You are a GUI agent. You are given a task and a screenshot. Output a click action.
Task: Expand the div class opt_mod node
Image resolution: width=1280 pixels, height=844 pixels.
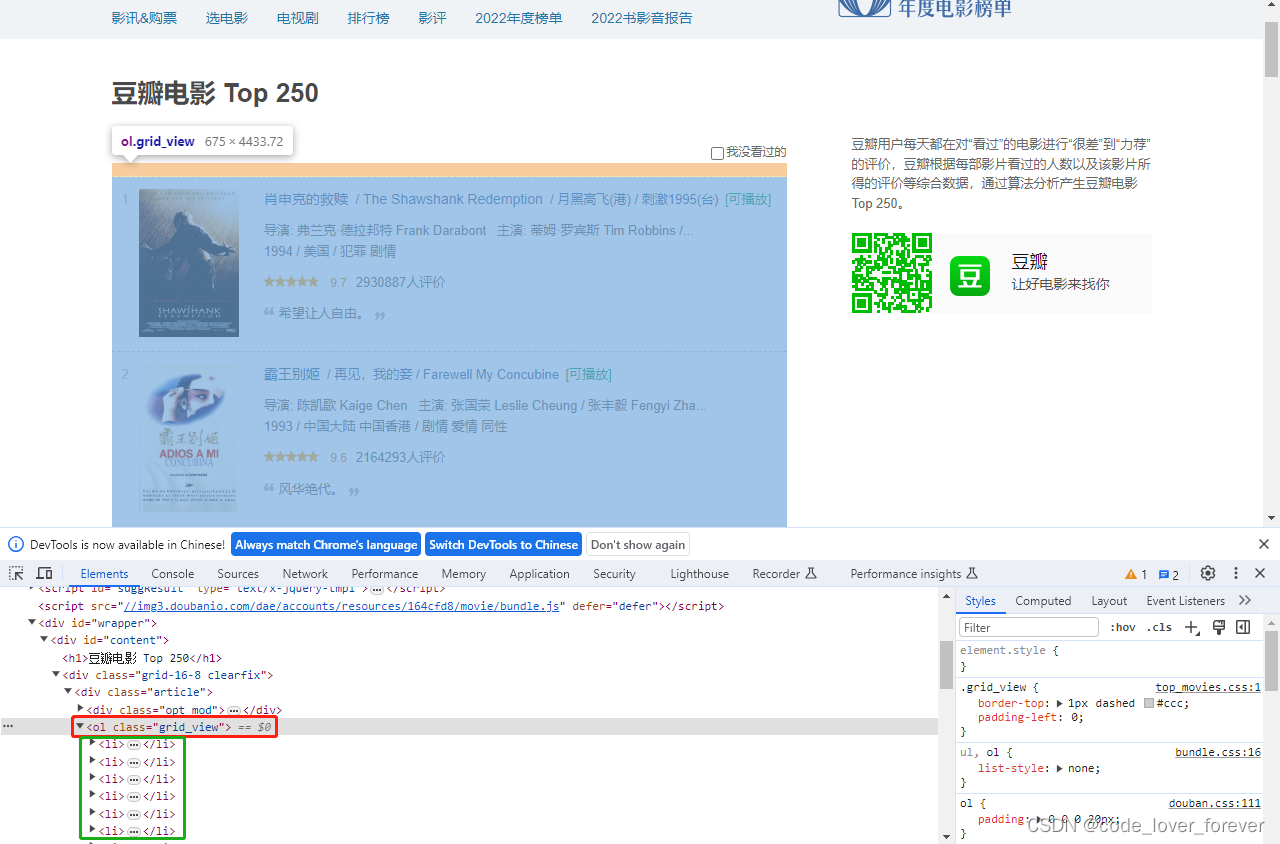[x=81, y=709]
